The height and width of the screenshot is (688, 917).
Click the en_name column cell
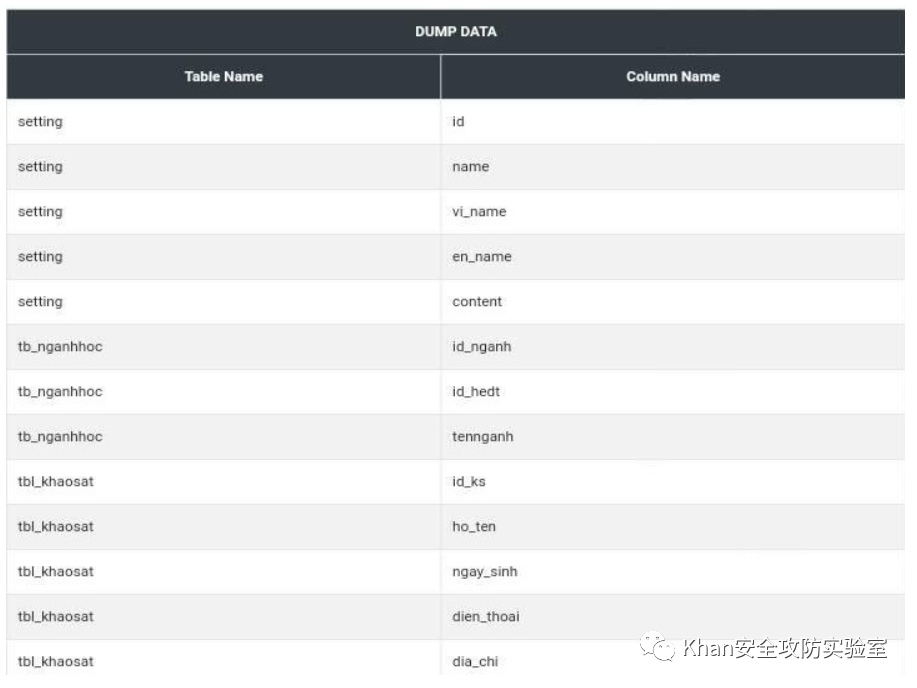(481, 257)
